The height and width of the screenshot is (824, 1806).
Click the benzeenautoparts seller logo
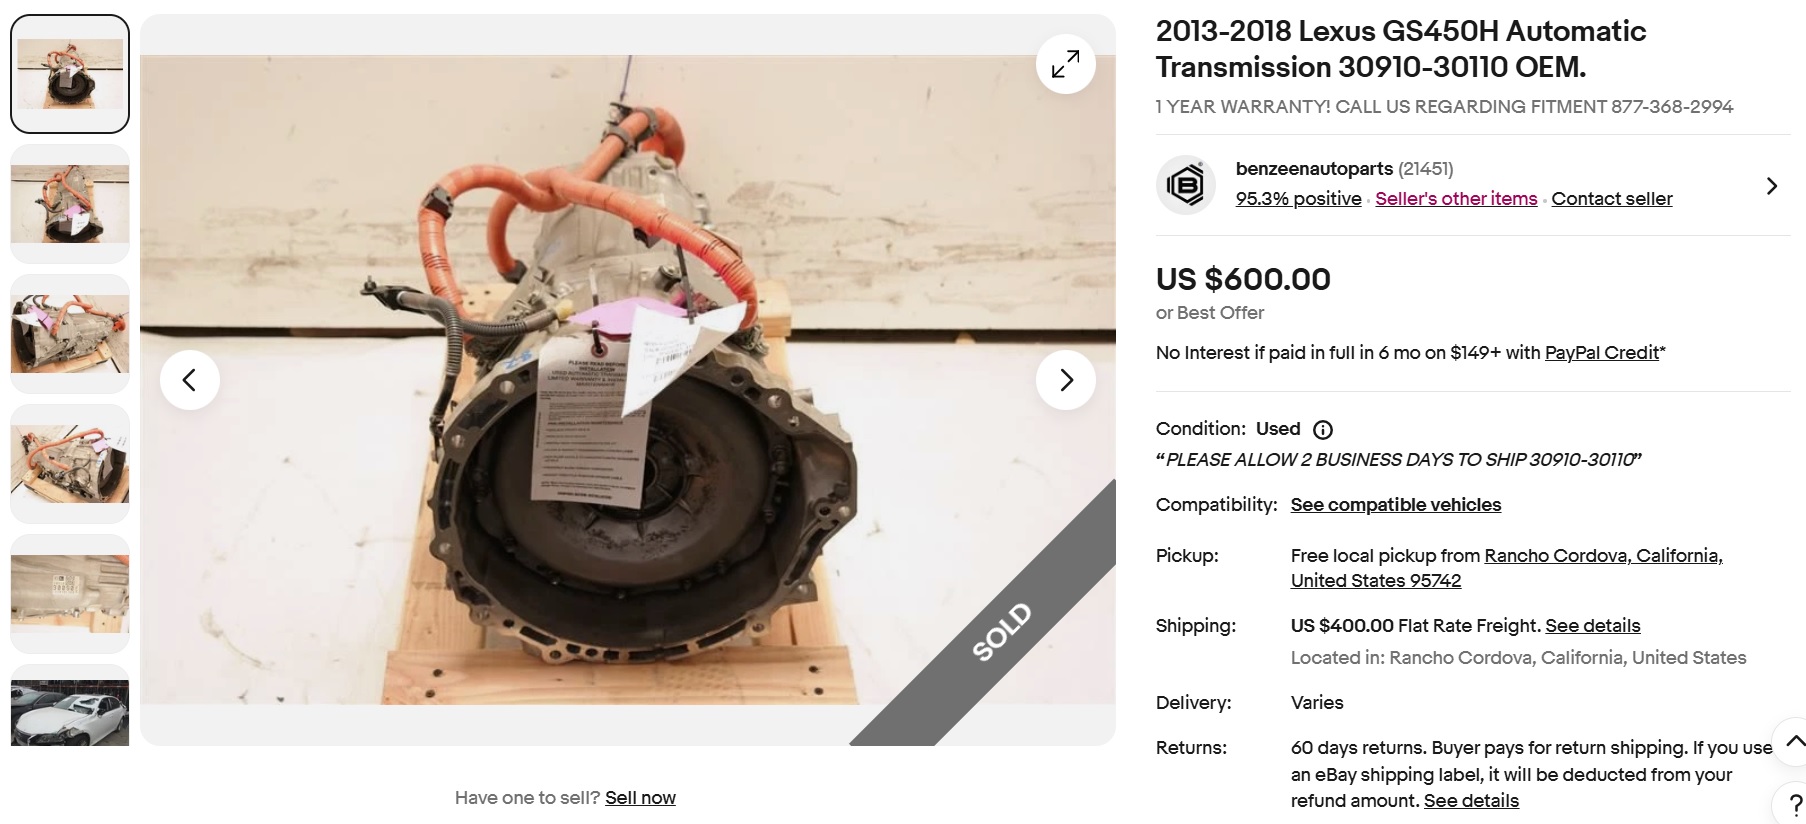[x=1185, y=185]
